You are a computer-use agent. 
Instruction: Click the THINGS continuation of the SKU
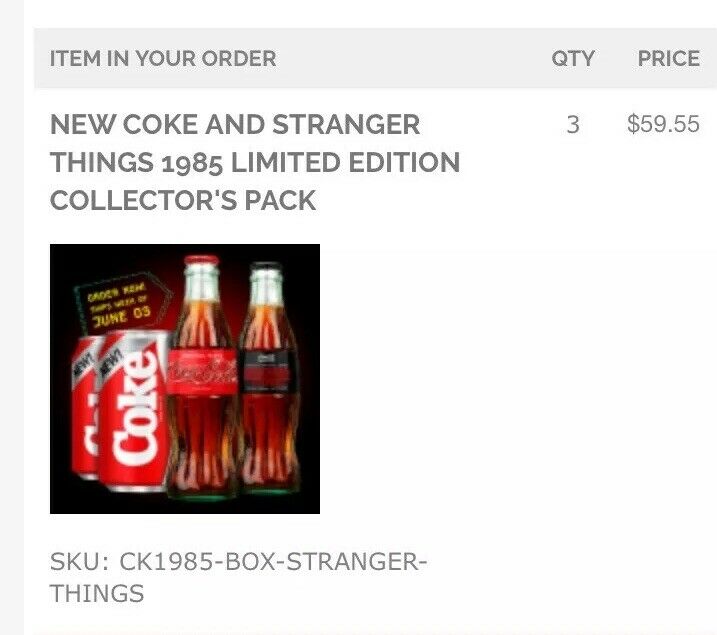click(x=97, y=593)
